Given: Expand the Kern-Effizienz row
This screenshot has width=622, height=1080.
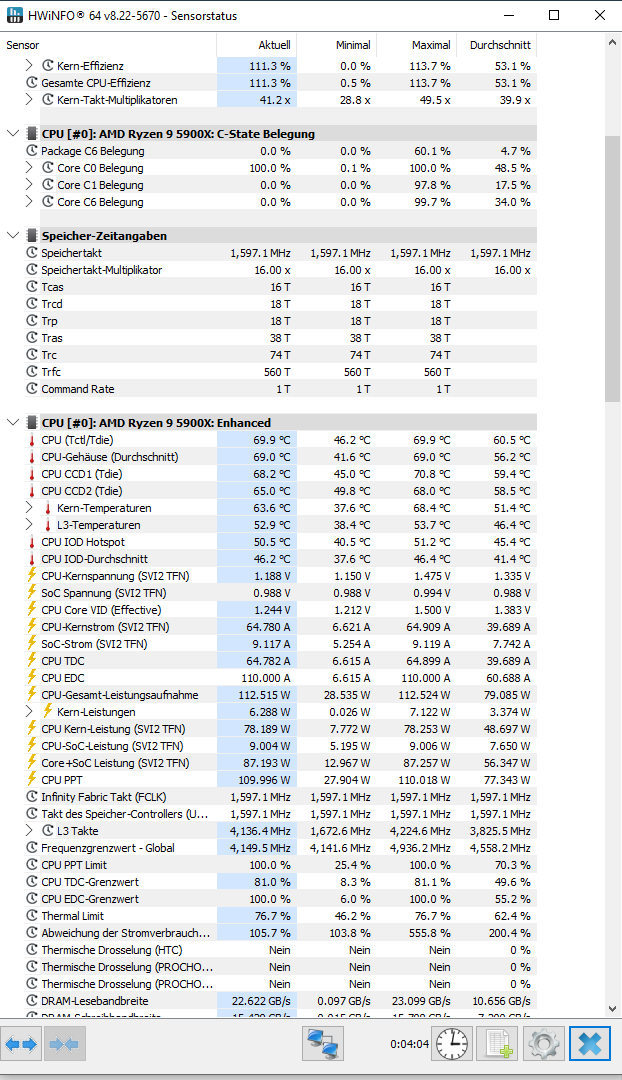Looking at the screenshot, I should click(x=29, y=65).
